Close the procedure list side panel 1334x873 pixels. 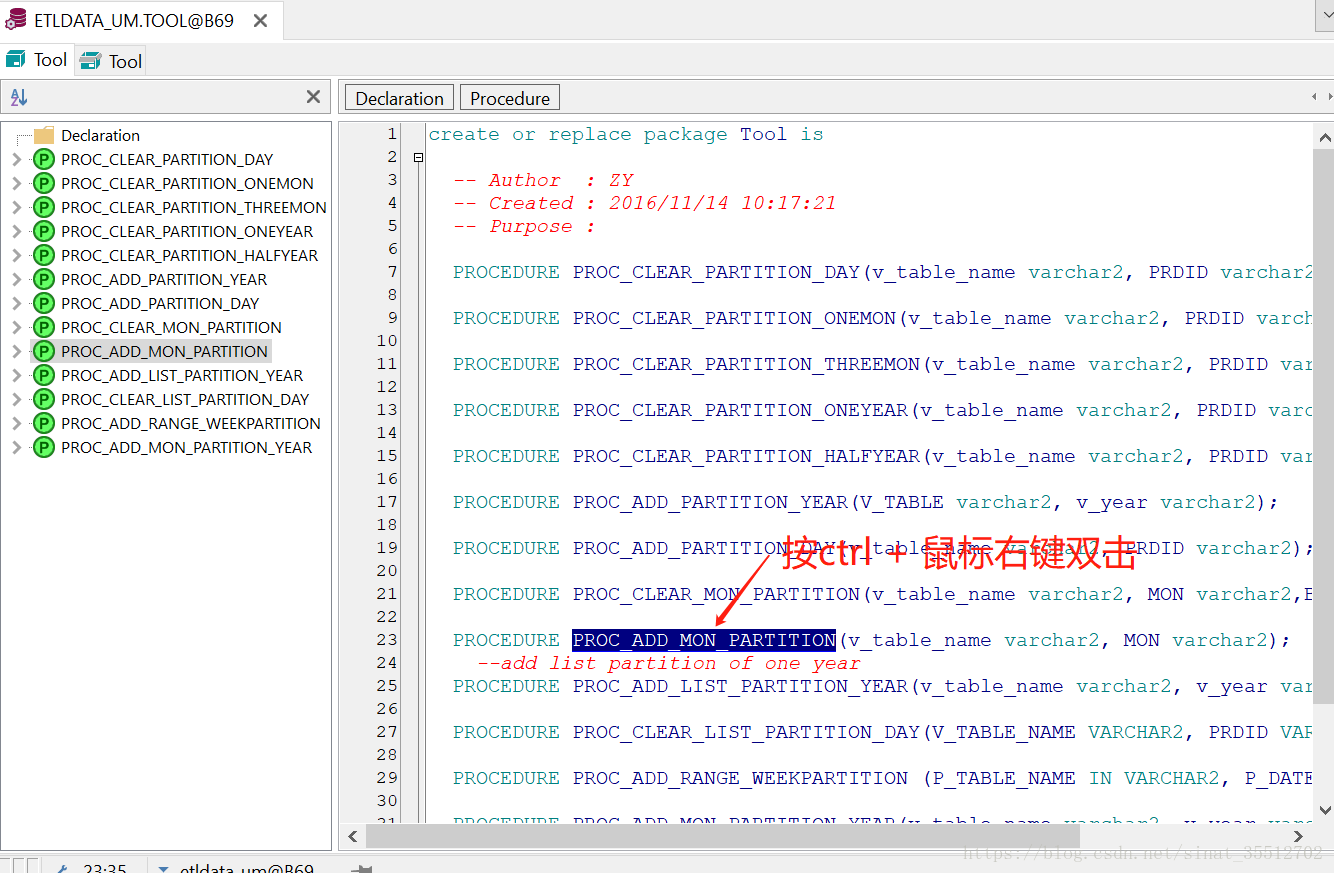[x=313, y=97]
